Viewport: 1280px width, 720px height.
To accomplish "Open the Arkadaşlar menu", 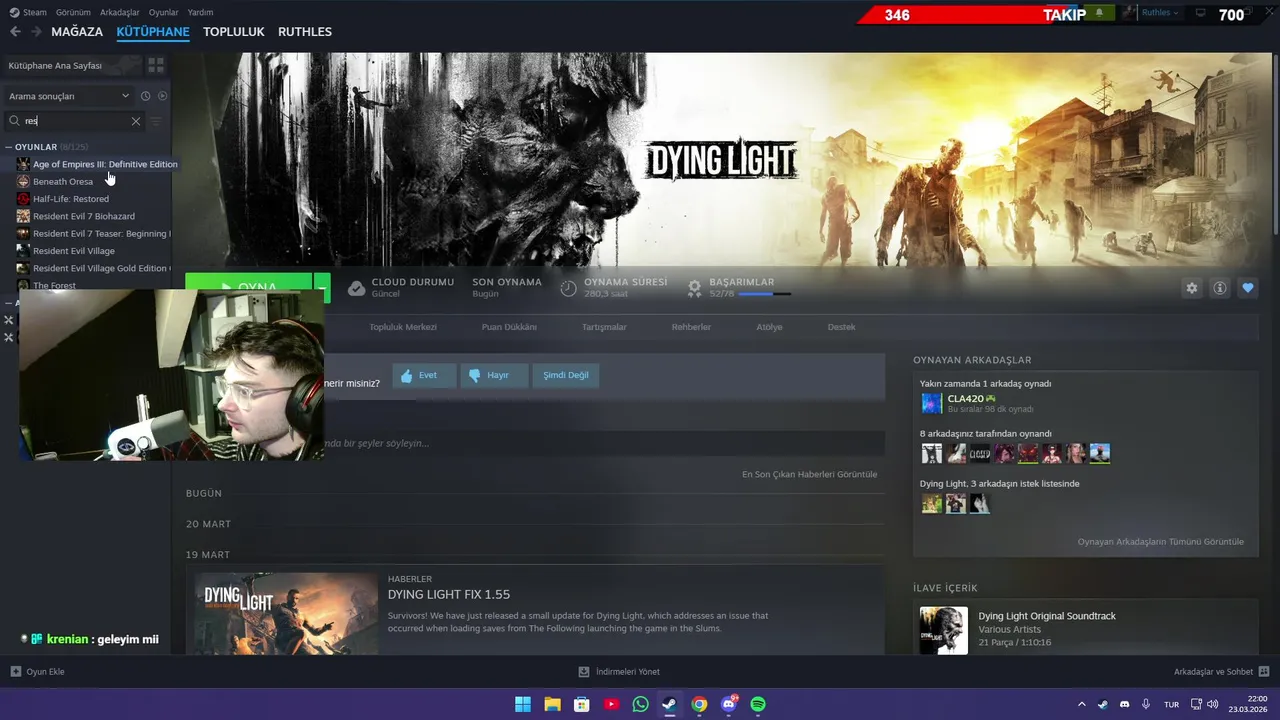I will 120,12.
